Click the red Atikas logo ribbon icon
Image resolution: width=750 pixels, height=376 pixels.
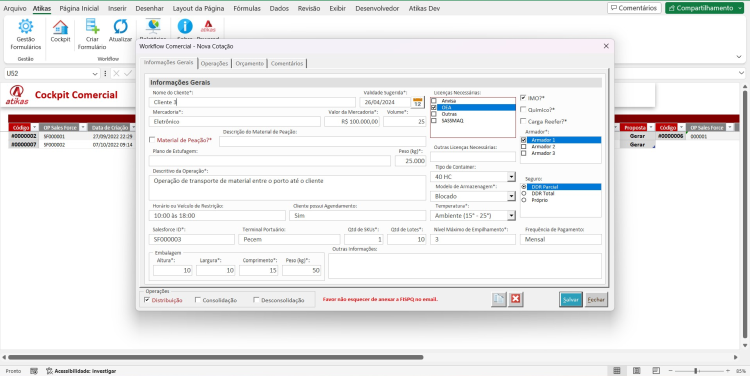[208, 27]
